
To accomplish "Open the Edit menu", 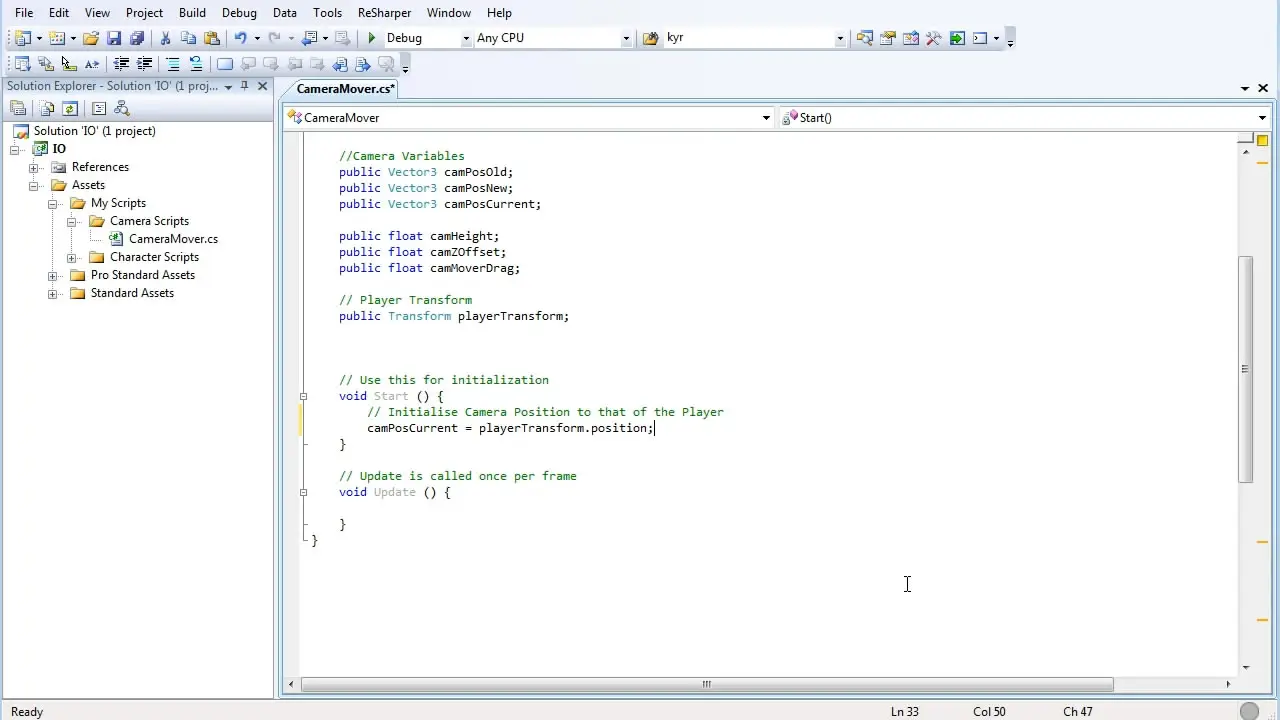I will (59, 13).
